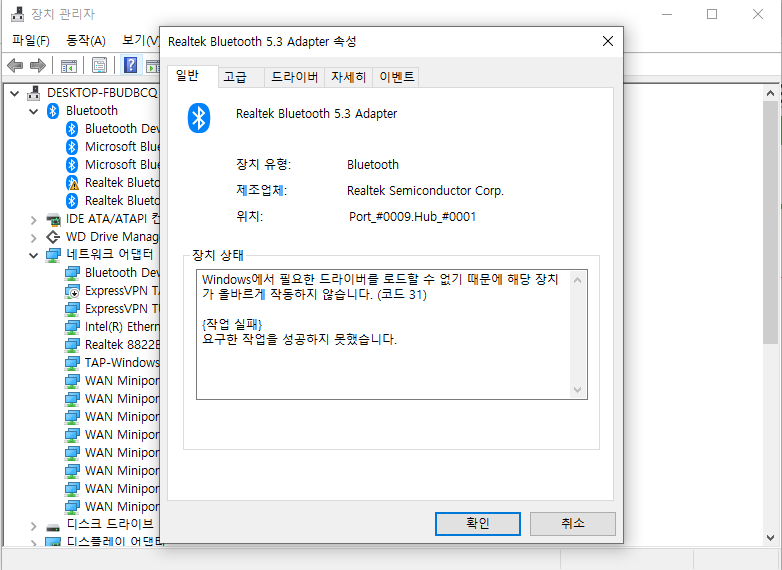The image size is (782, 570).
Task: Expand the disk drives category
Action: (33, 526)
